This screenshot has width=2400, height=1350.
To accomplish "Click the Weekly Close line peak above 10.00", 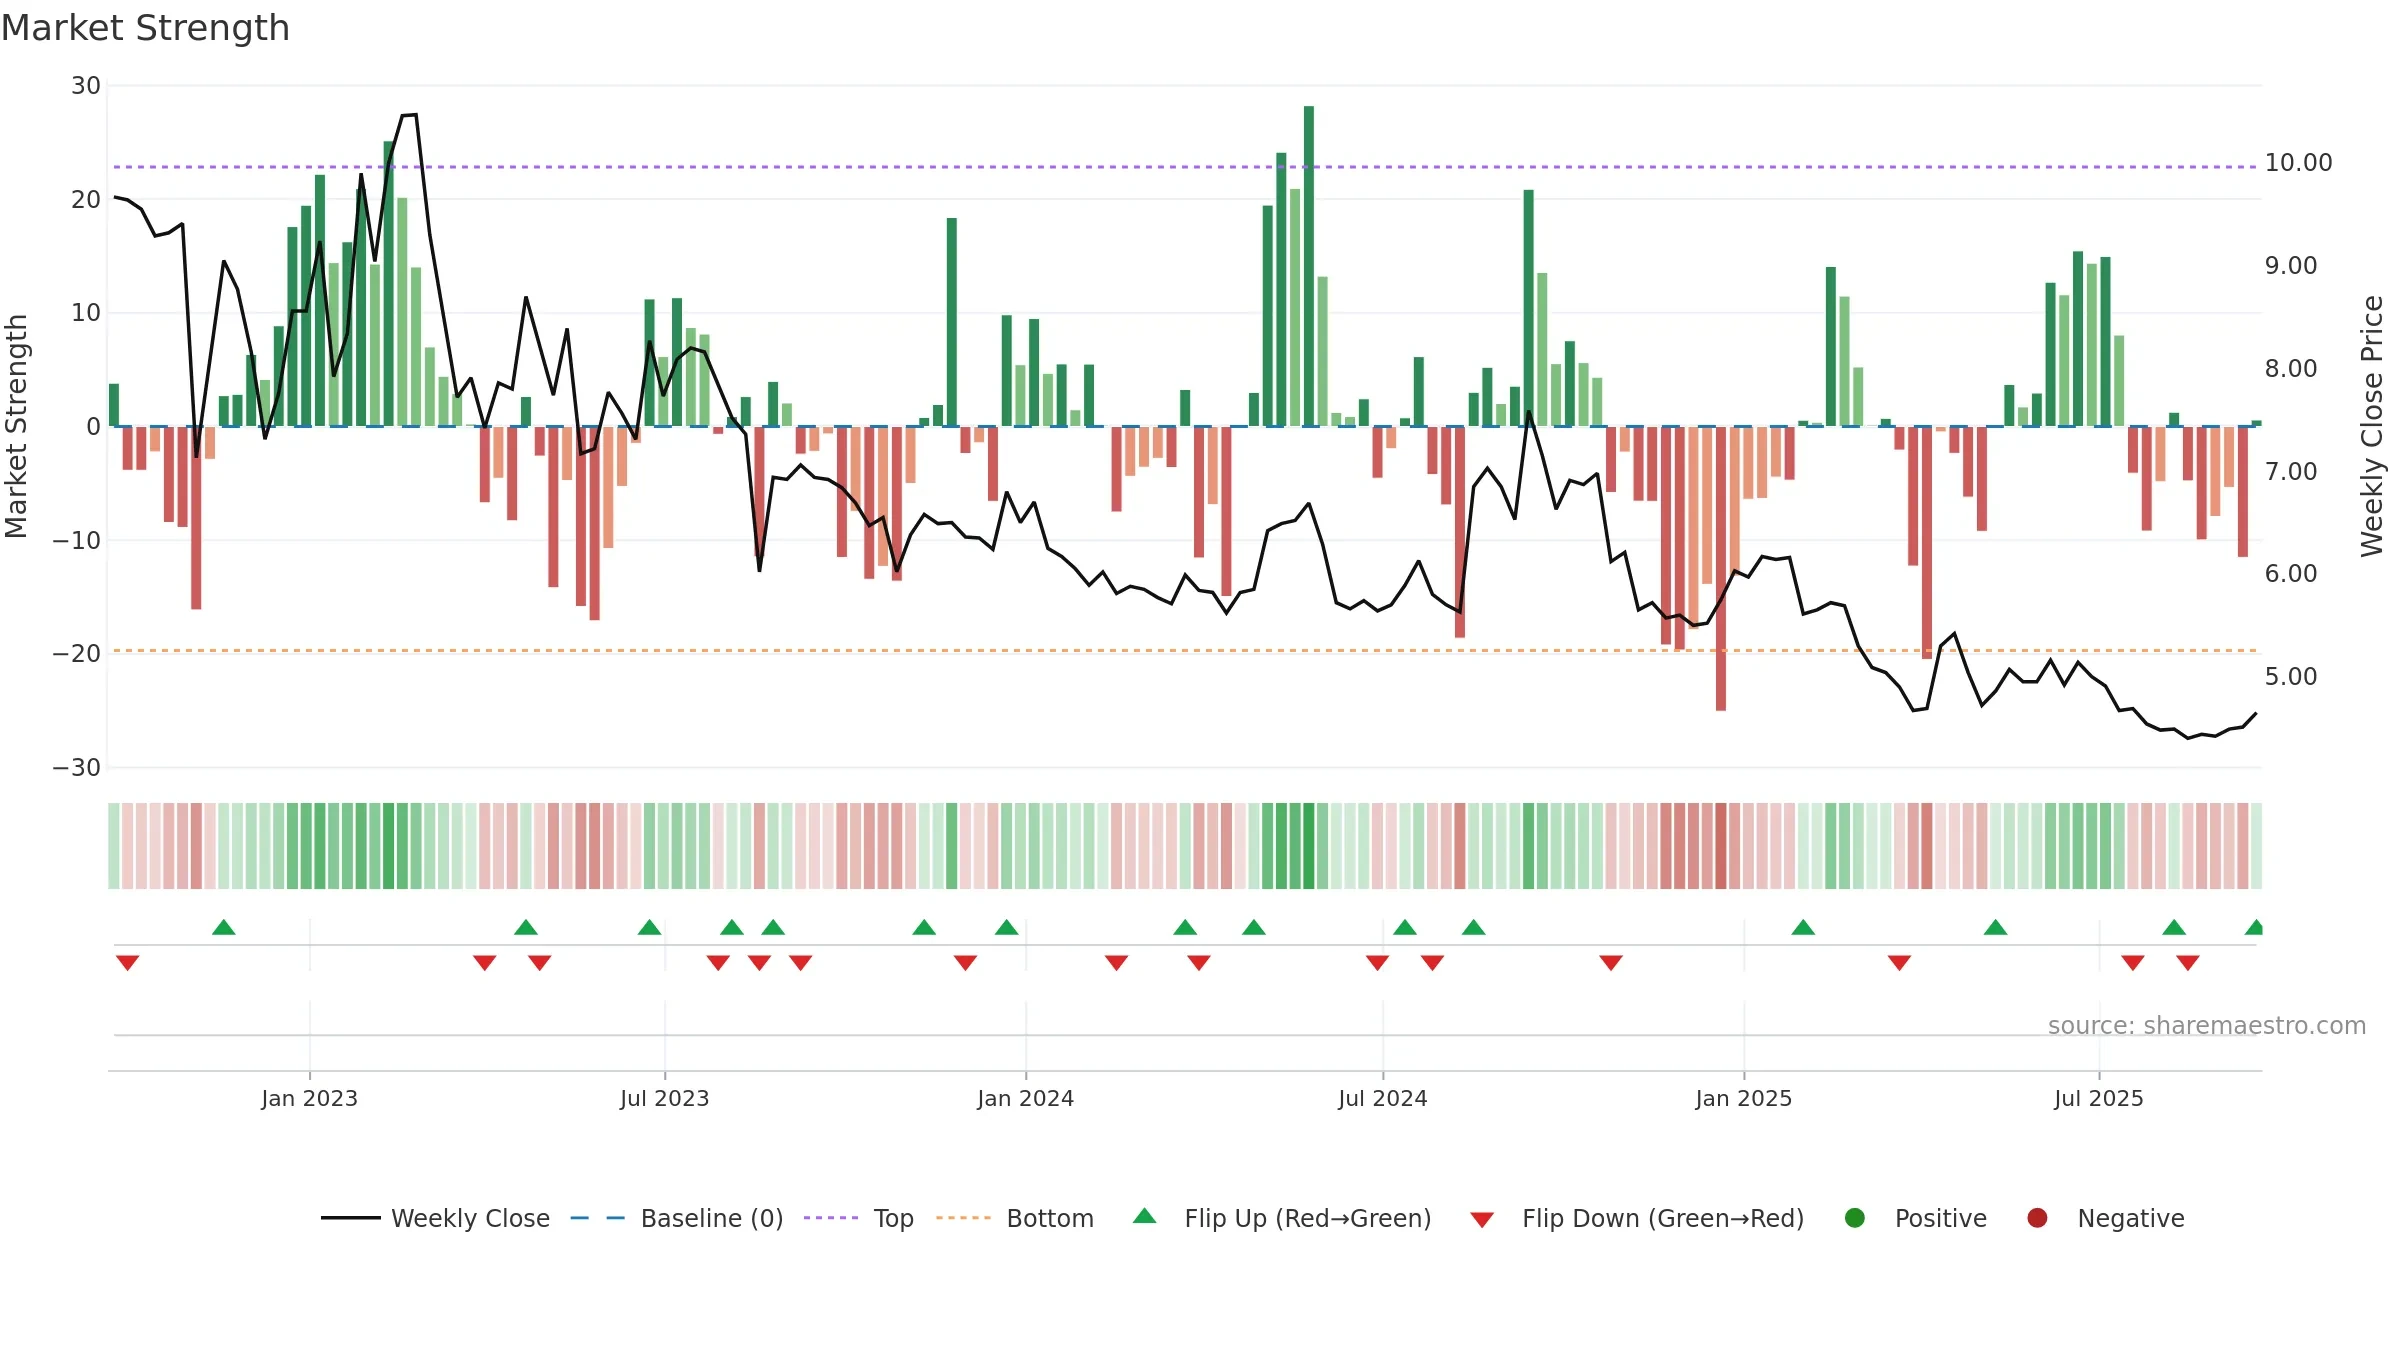I will (409, 116).
